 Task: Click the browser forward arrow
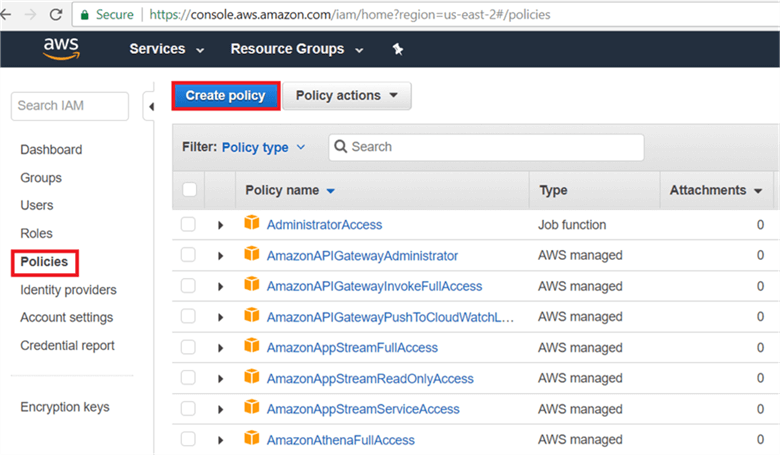(30, 14)
